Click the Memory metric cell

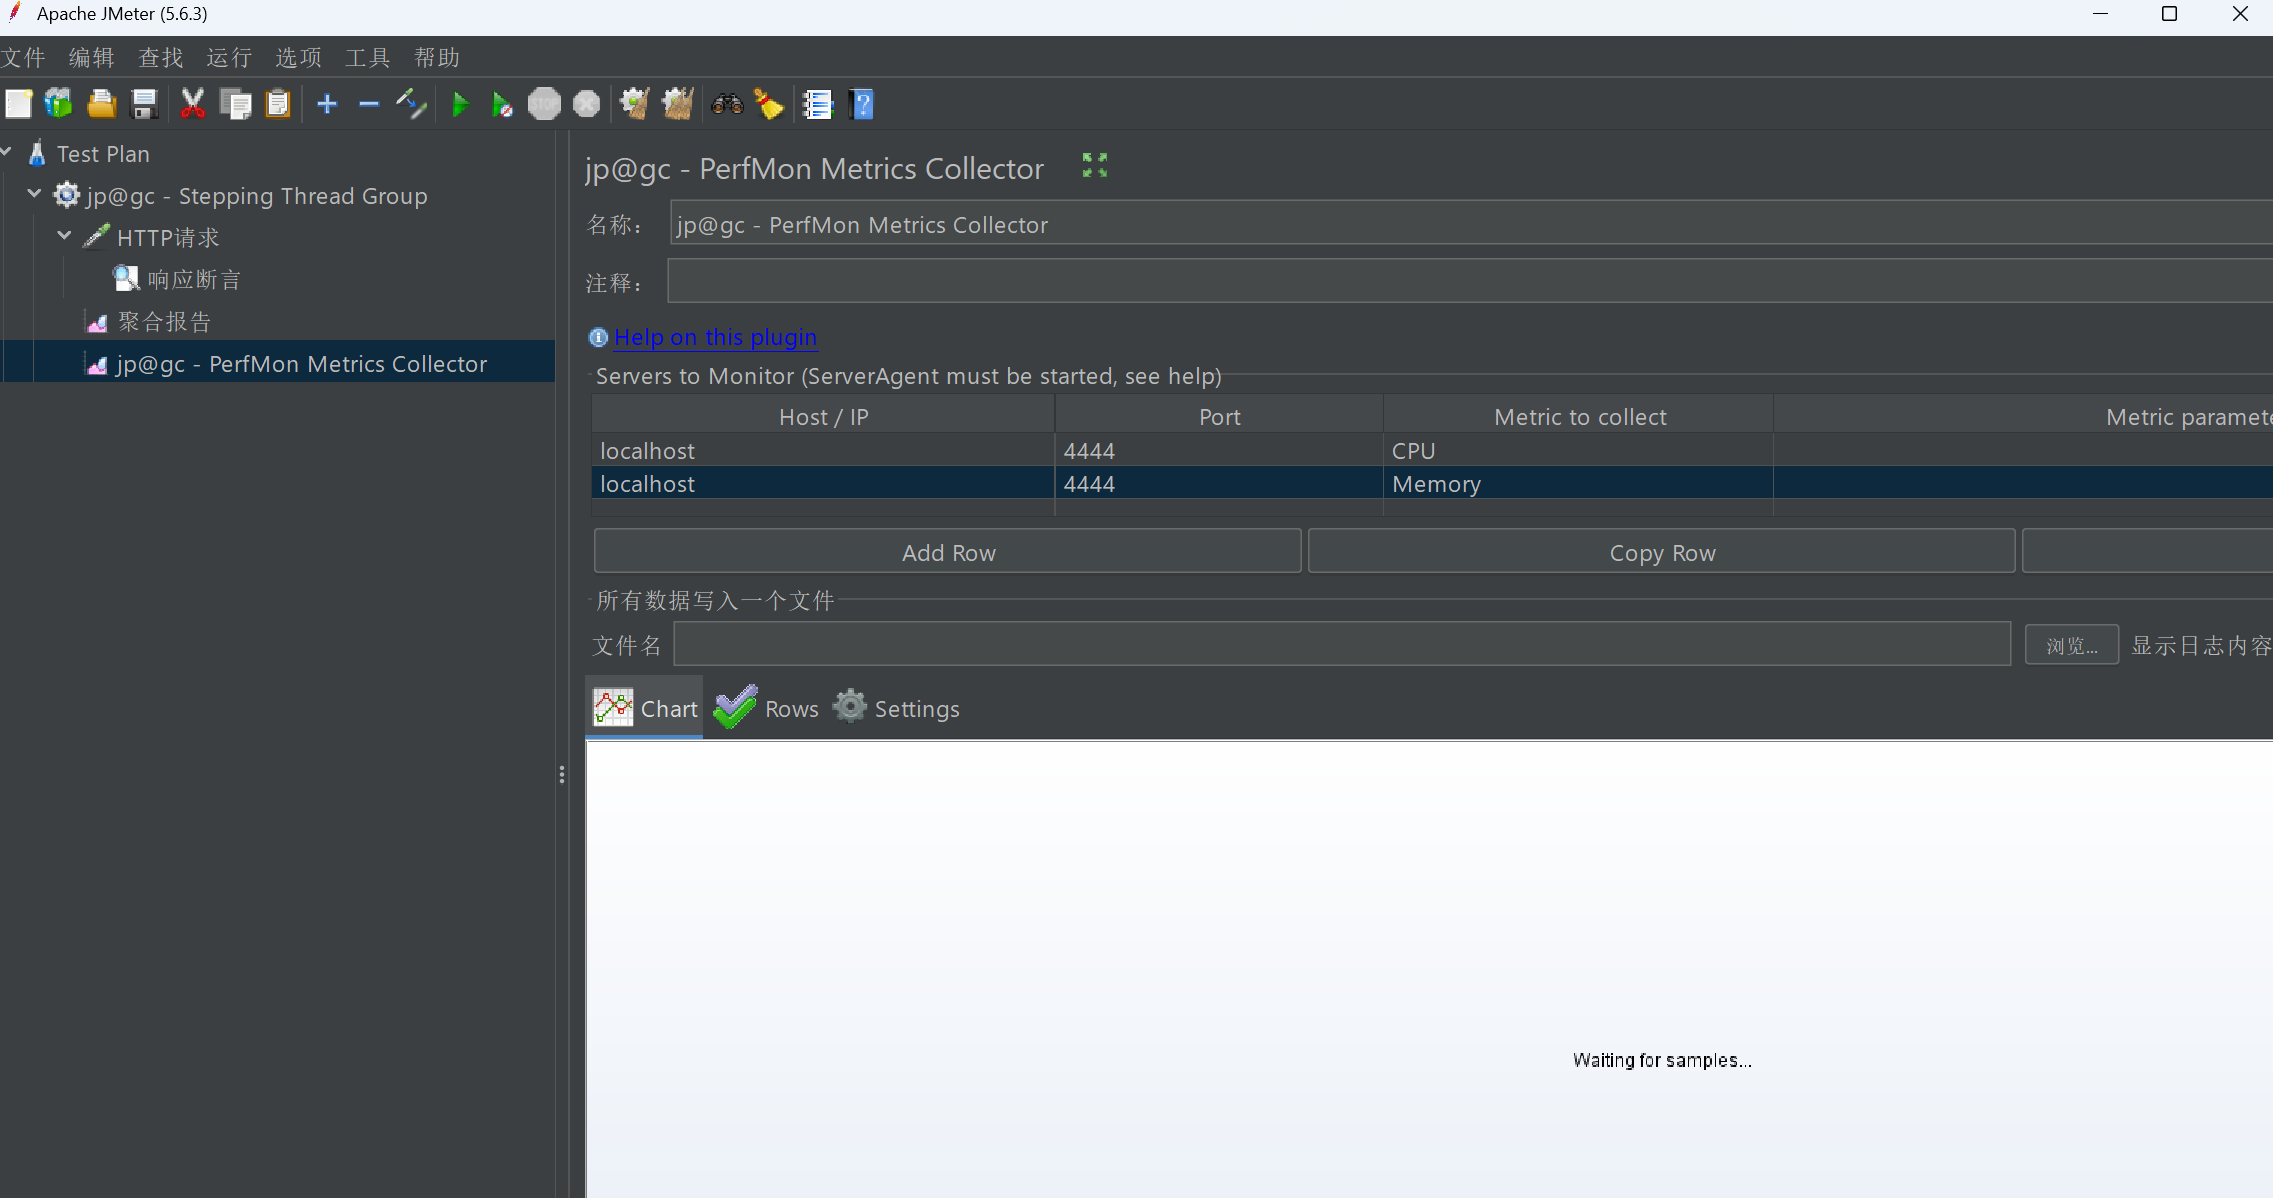point(1578,483)
